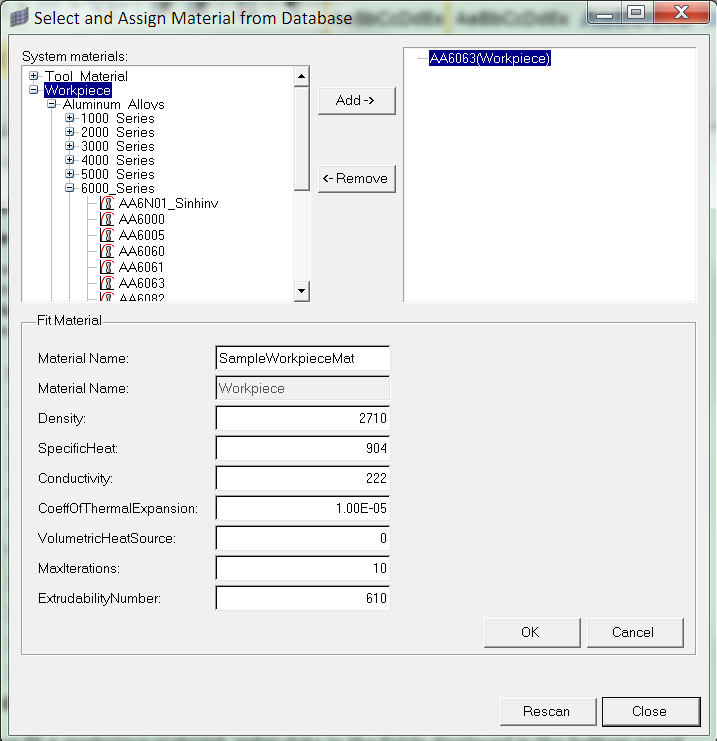Click the AA6061 material icon
Screen dimensions: 717x741
107,267
